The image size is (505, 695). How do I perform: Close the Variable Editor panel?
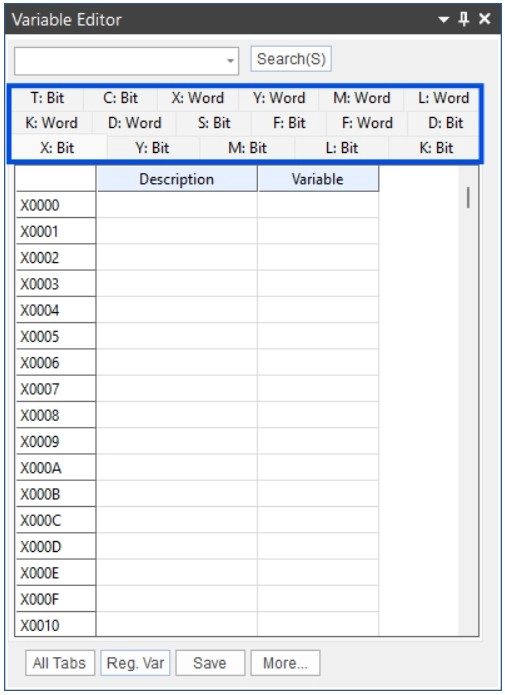[485, 19]
